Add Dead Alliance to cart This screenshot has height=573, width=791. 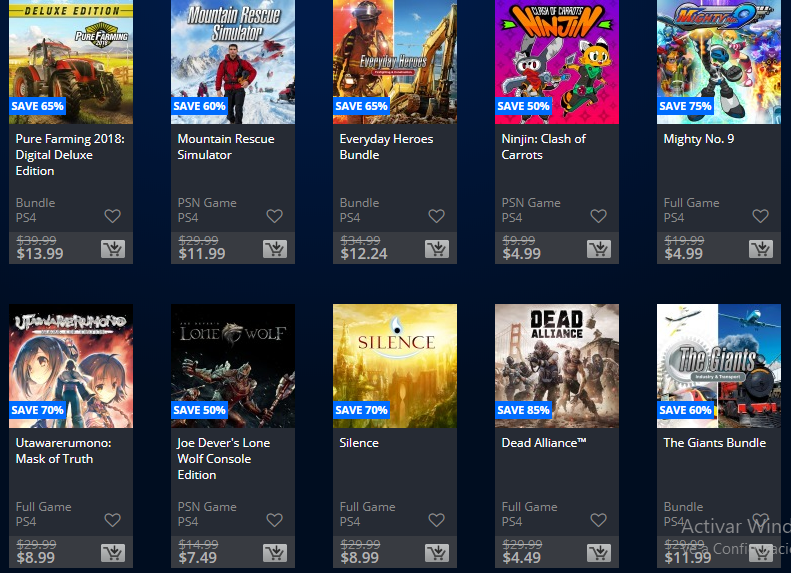(599, 553)
